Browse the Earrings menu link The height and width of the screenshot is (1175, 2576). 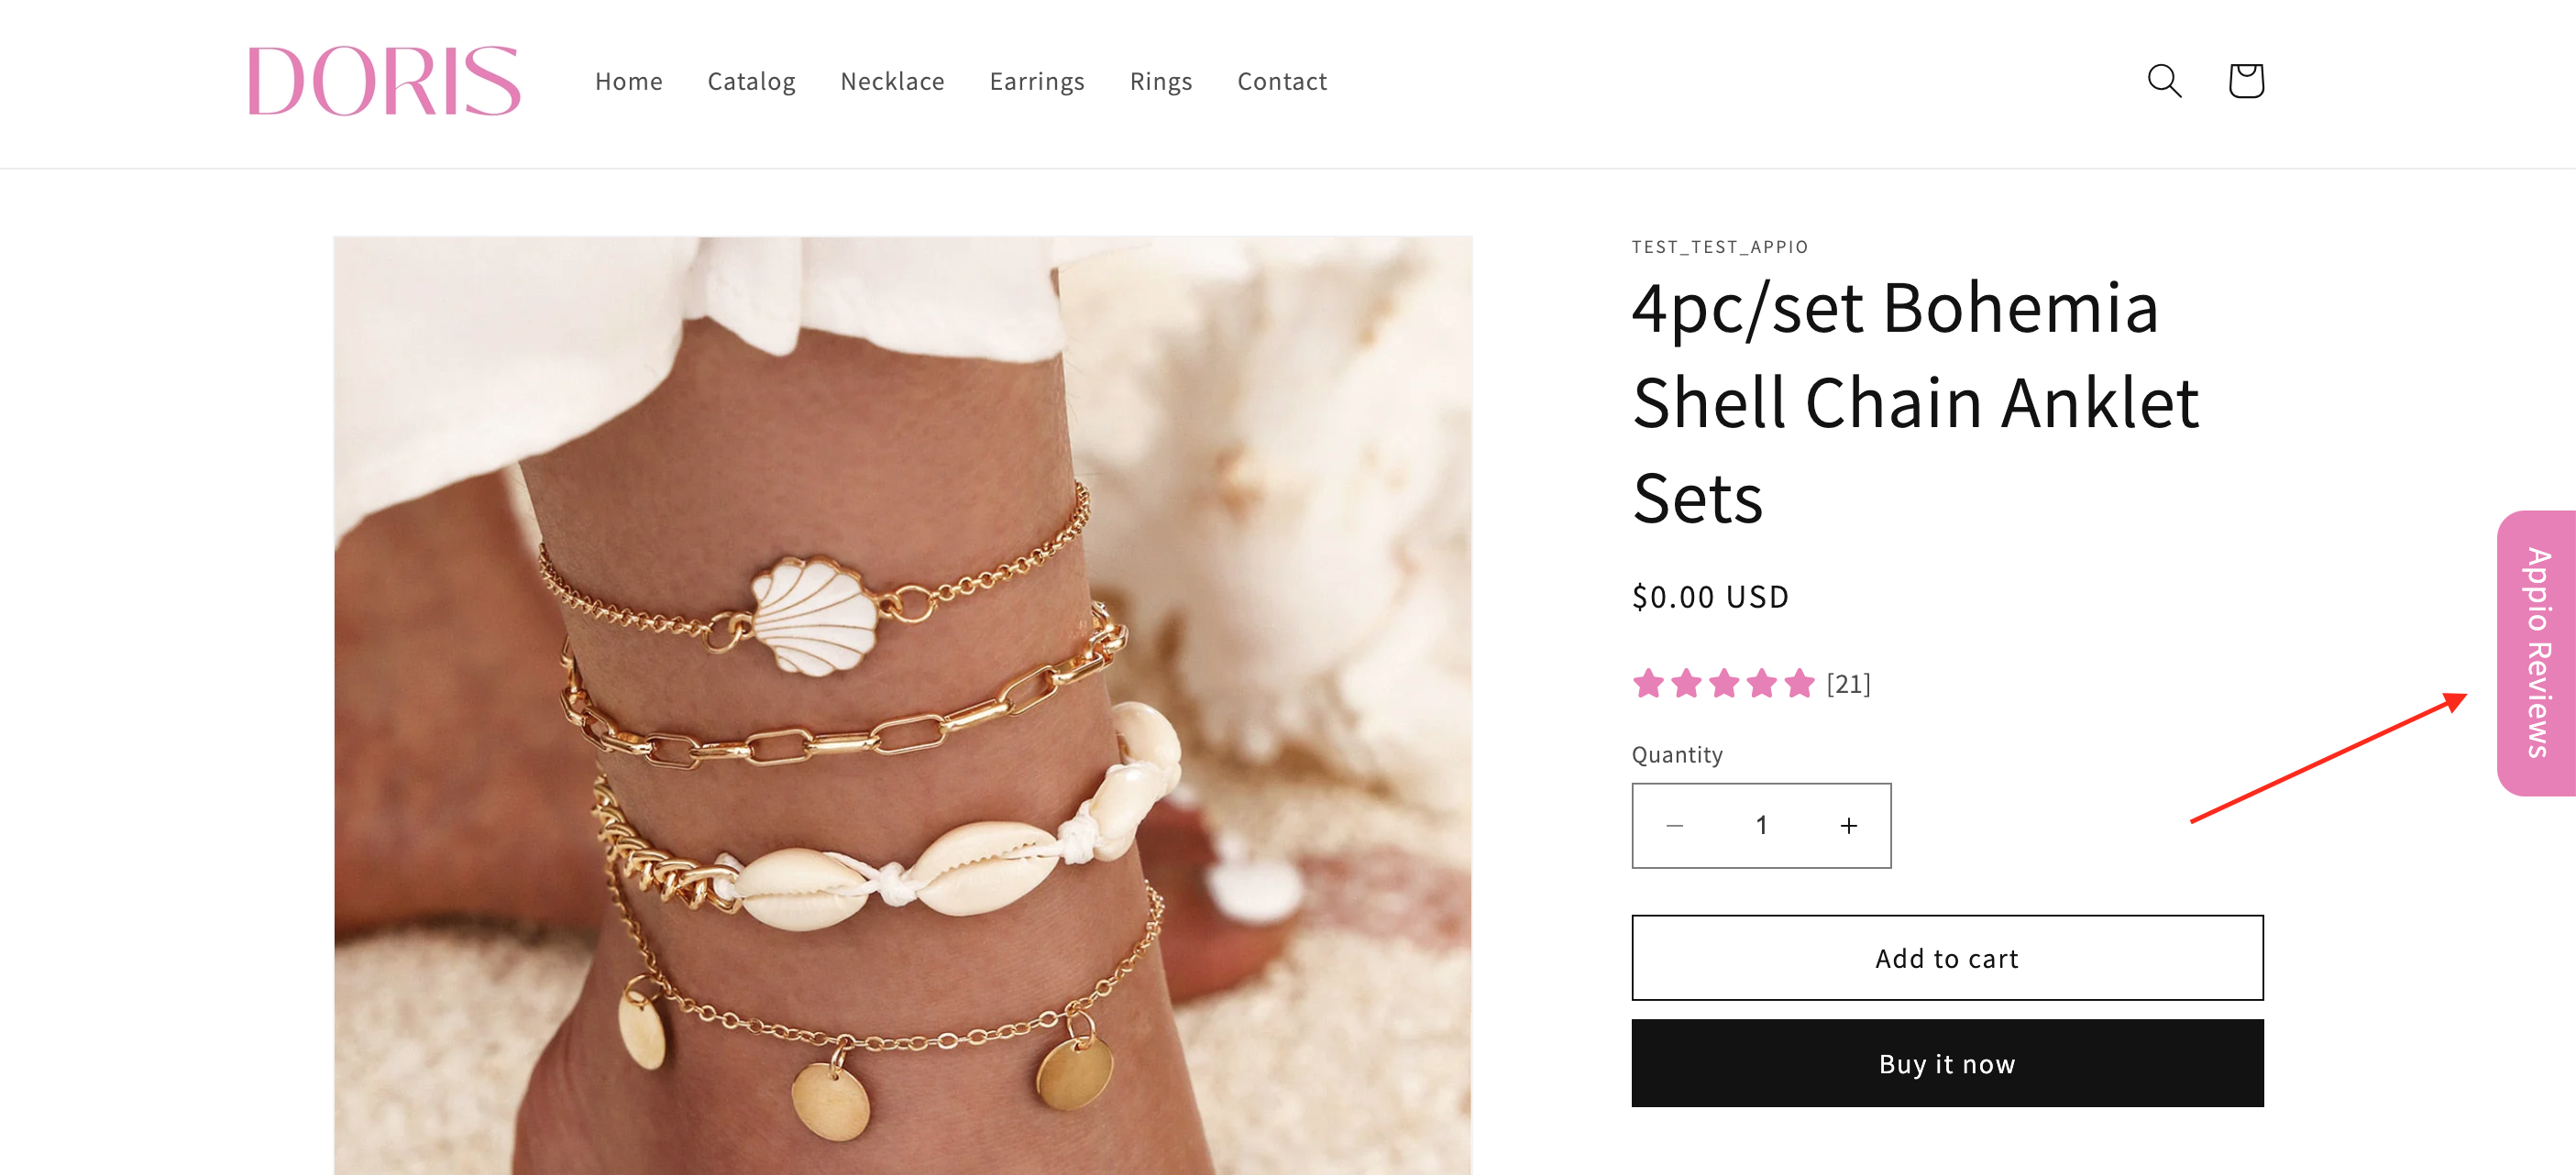tap(1037, 81)
